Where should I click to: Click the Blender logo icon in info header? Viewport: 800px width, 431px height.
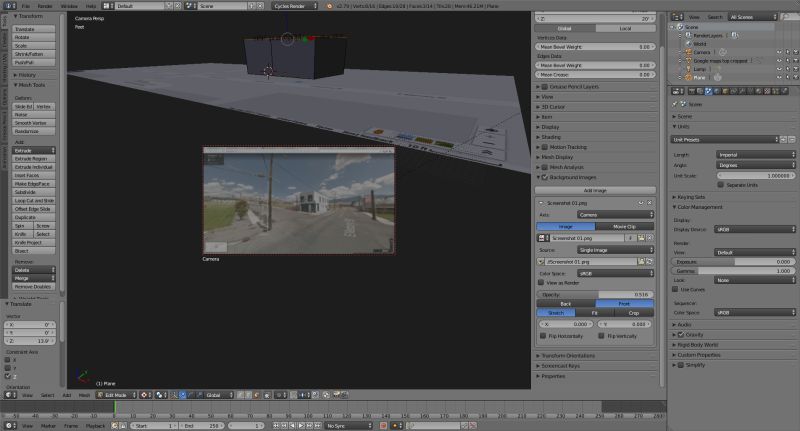point(329,6)
